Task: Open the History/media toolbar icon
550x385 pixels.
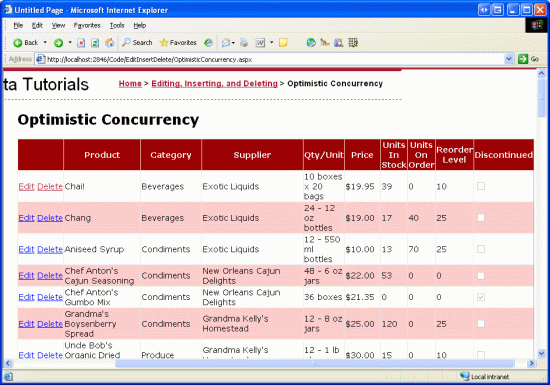Action: [208, 43]
